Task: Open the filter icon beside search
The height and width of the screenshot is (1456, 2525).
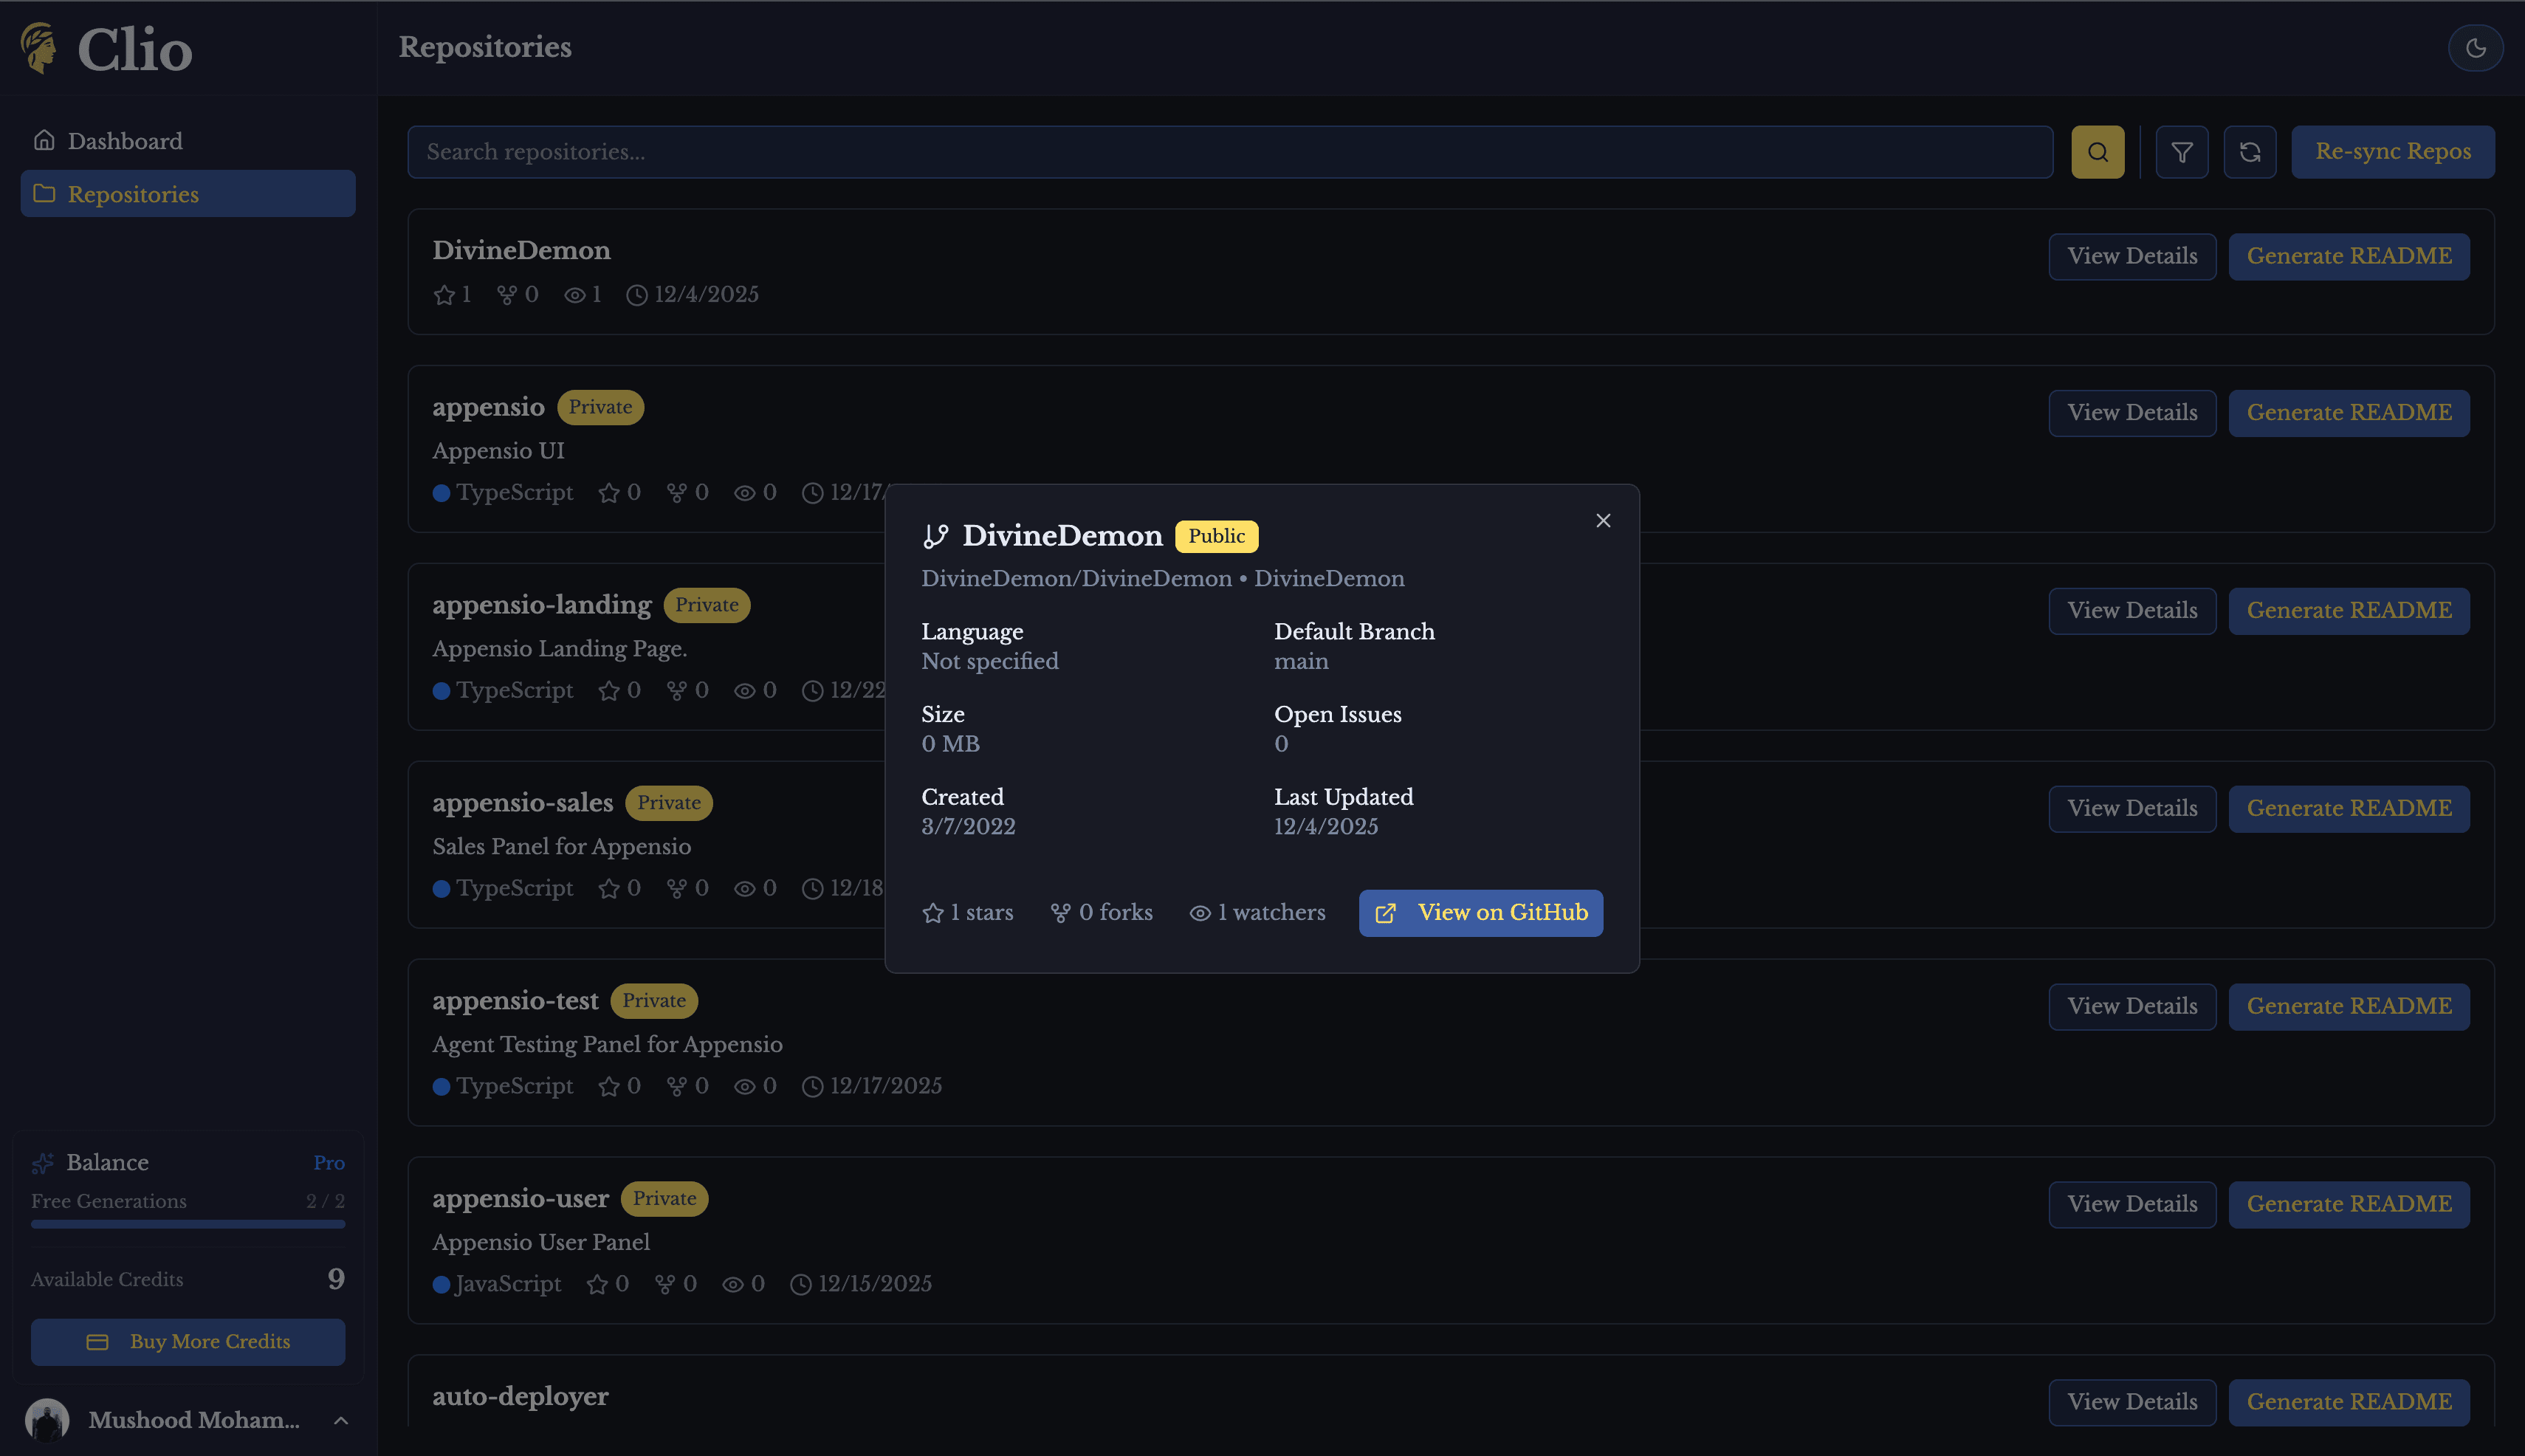Action: click(2182, 151)
